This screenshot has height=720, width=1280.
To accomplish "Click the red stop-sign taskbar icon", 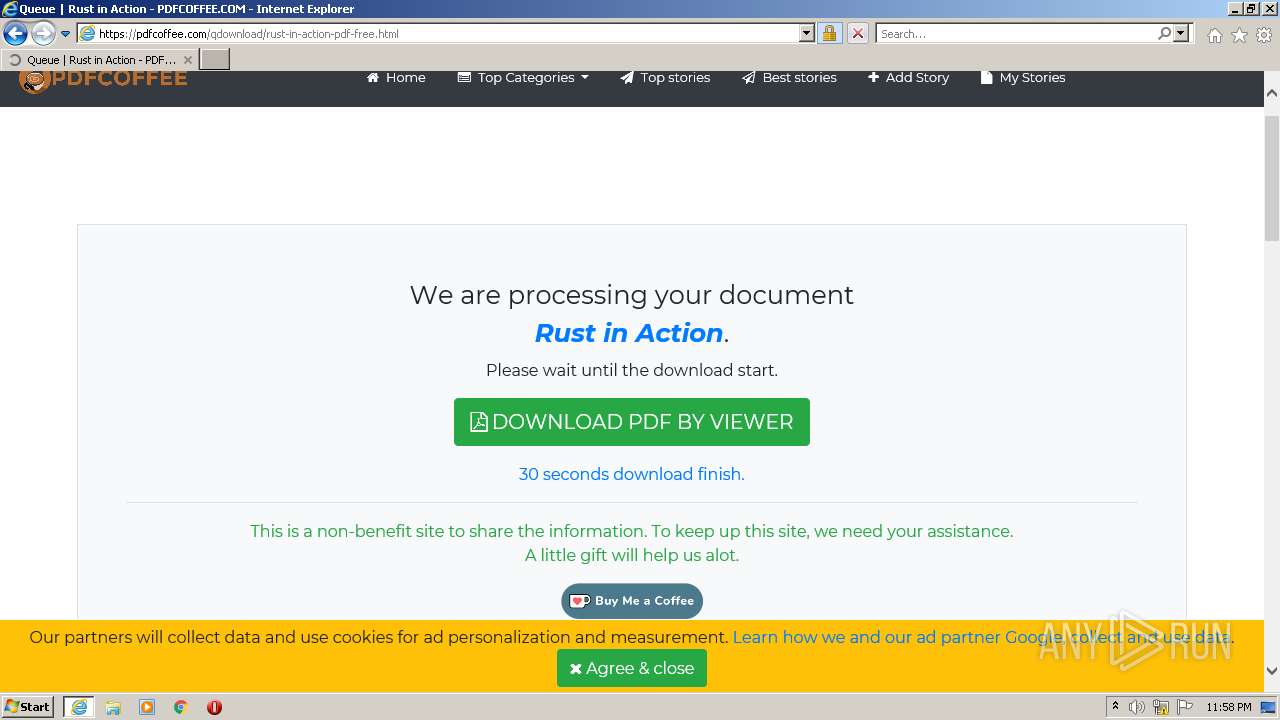I will click(x=214, y=707).
